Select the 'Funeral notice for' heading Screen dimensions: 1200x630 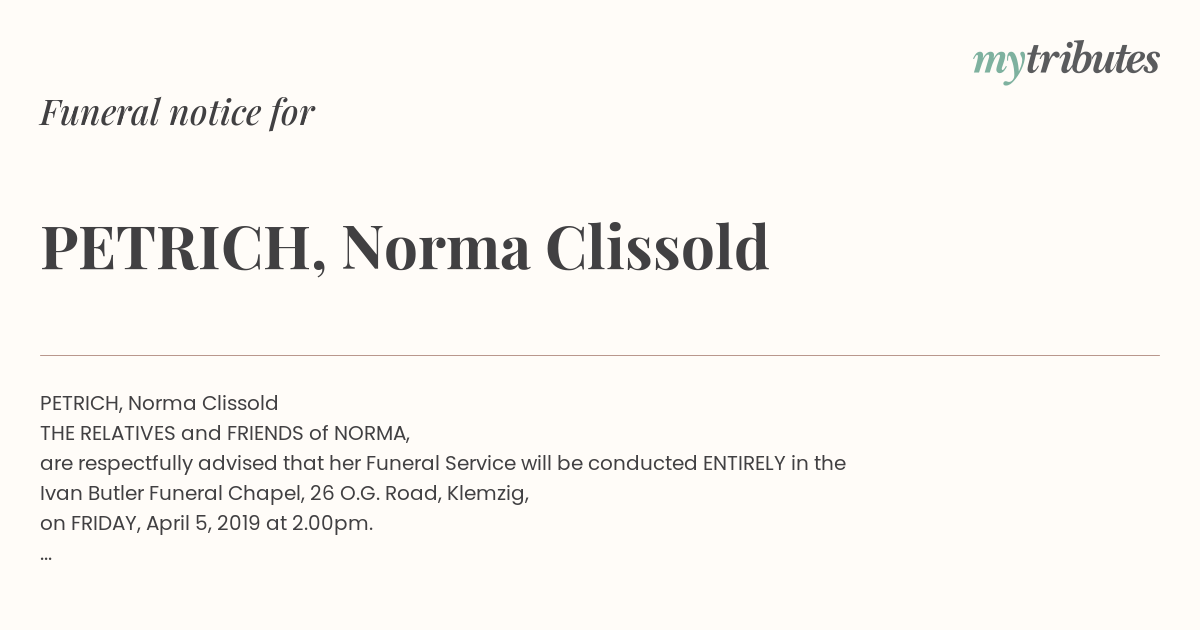pos(177,112)
